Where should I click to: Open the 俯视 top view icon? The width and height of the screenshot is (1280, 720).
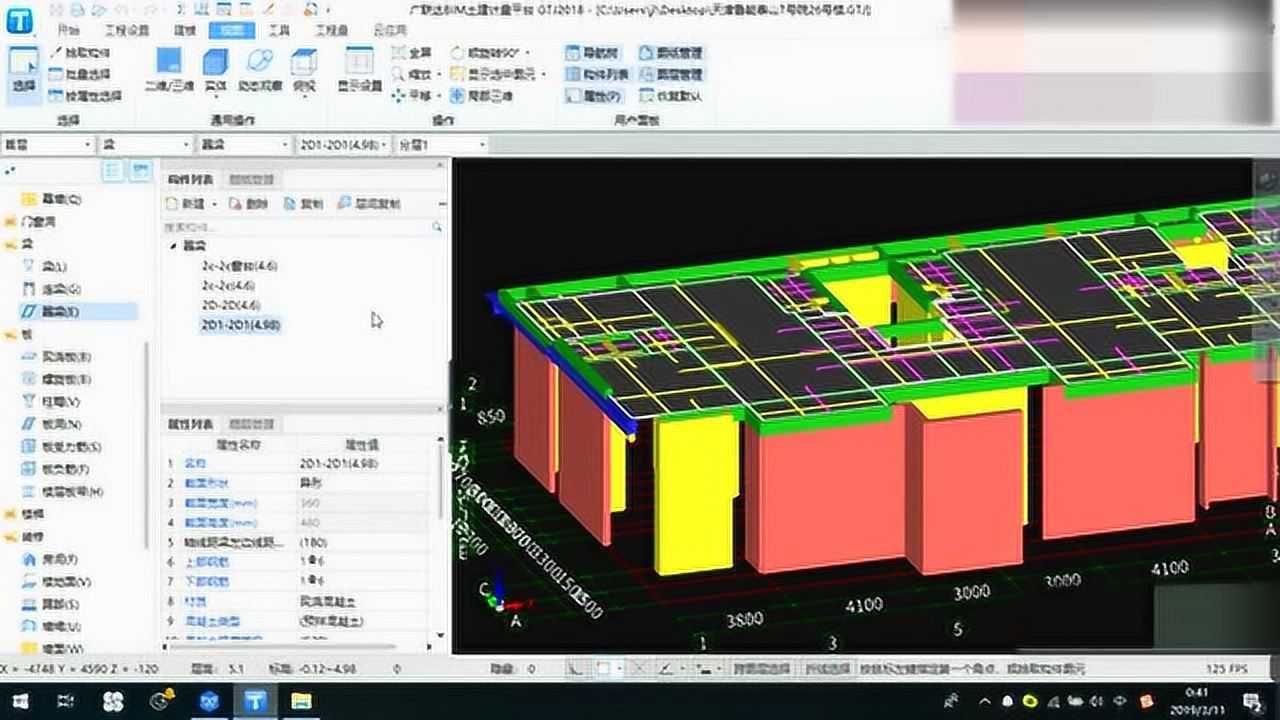pyautogui.click(x=303, y=68)
